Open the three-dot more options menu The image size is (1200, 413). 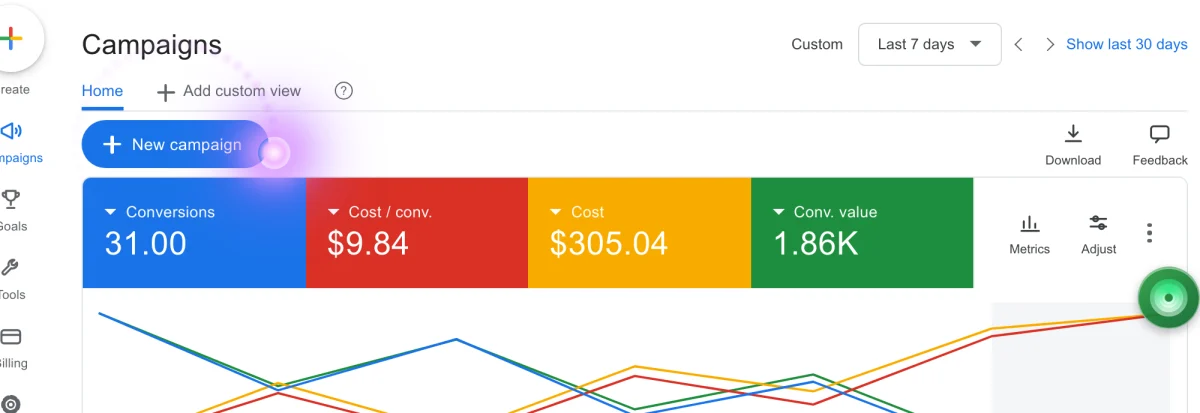(x=1150, y=233)
